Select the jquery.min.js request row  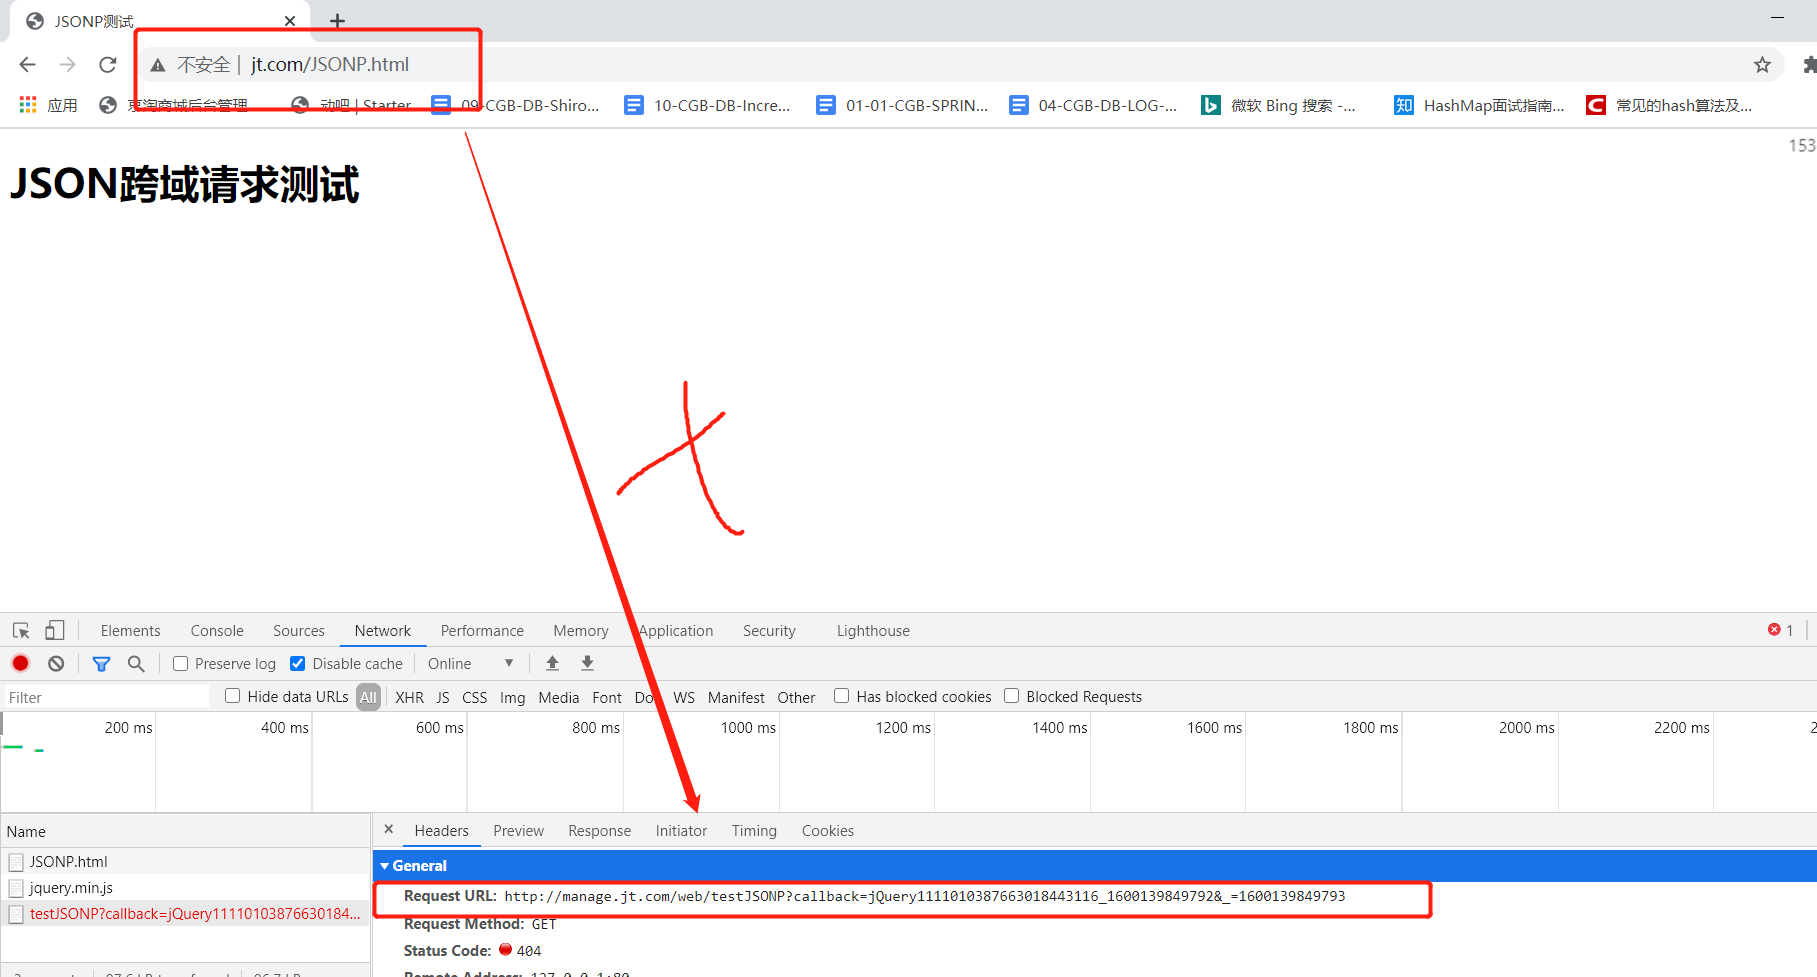click(x=185, y=887)
